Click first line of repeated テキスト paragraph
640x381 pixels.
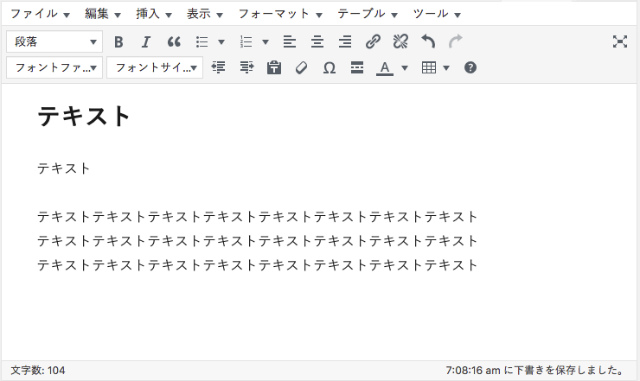point(257,216)
